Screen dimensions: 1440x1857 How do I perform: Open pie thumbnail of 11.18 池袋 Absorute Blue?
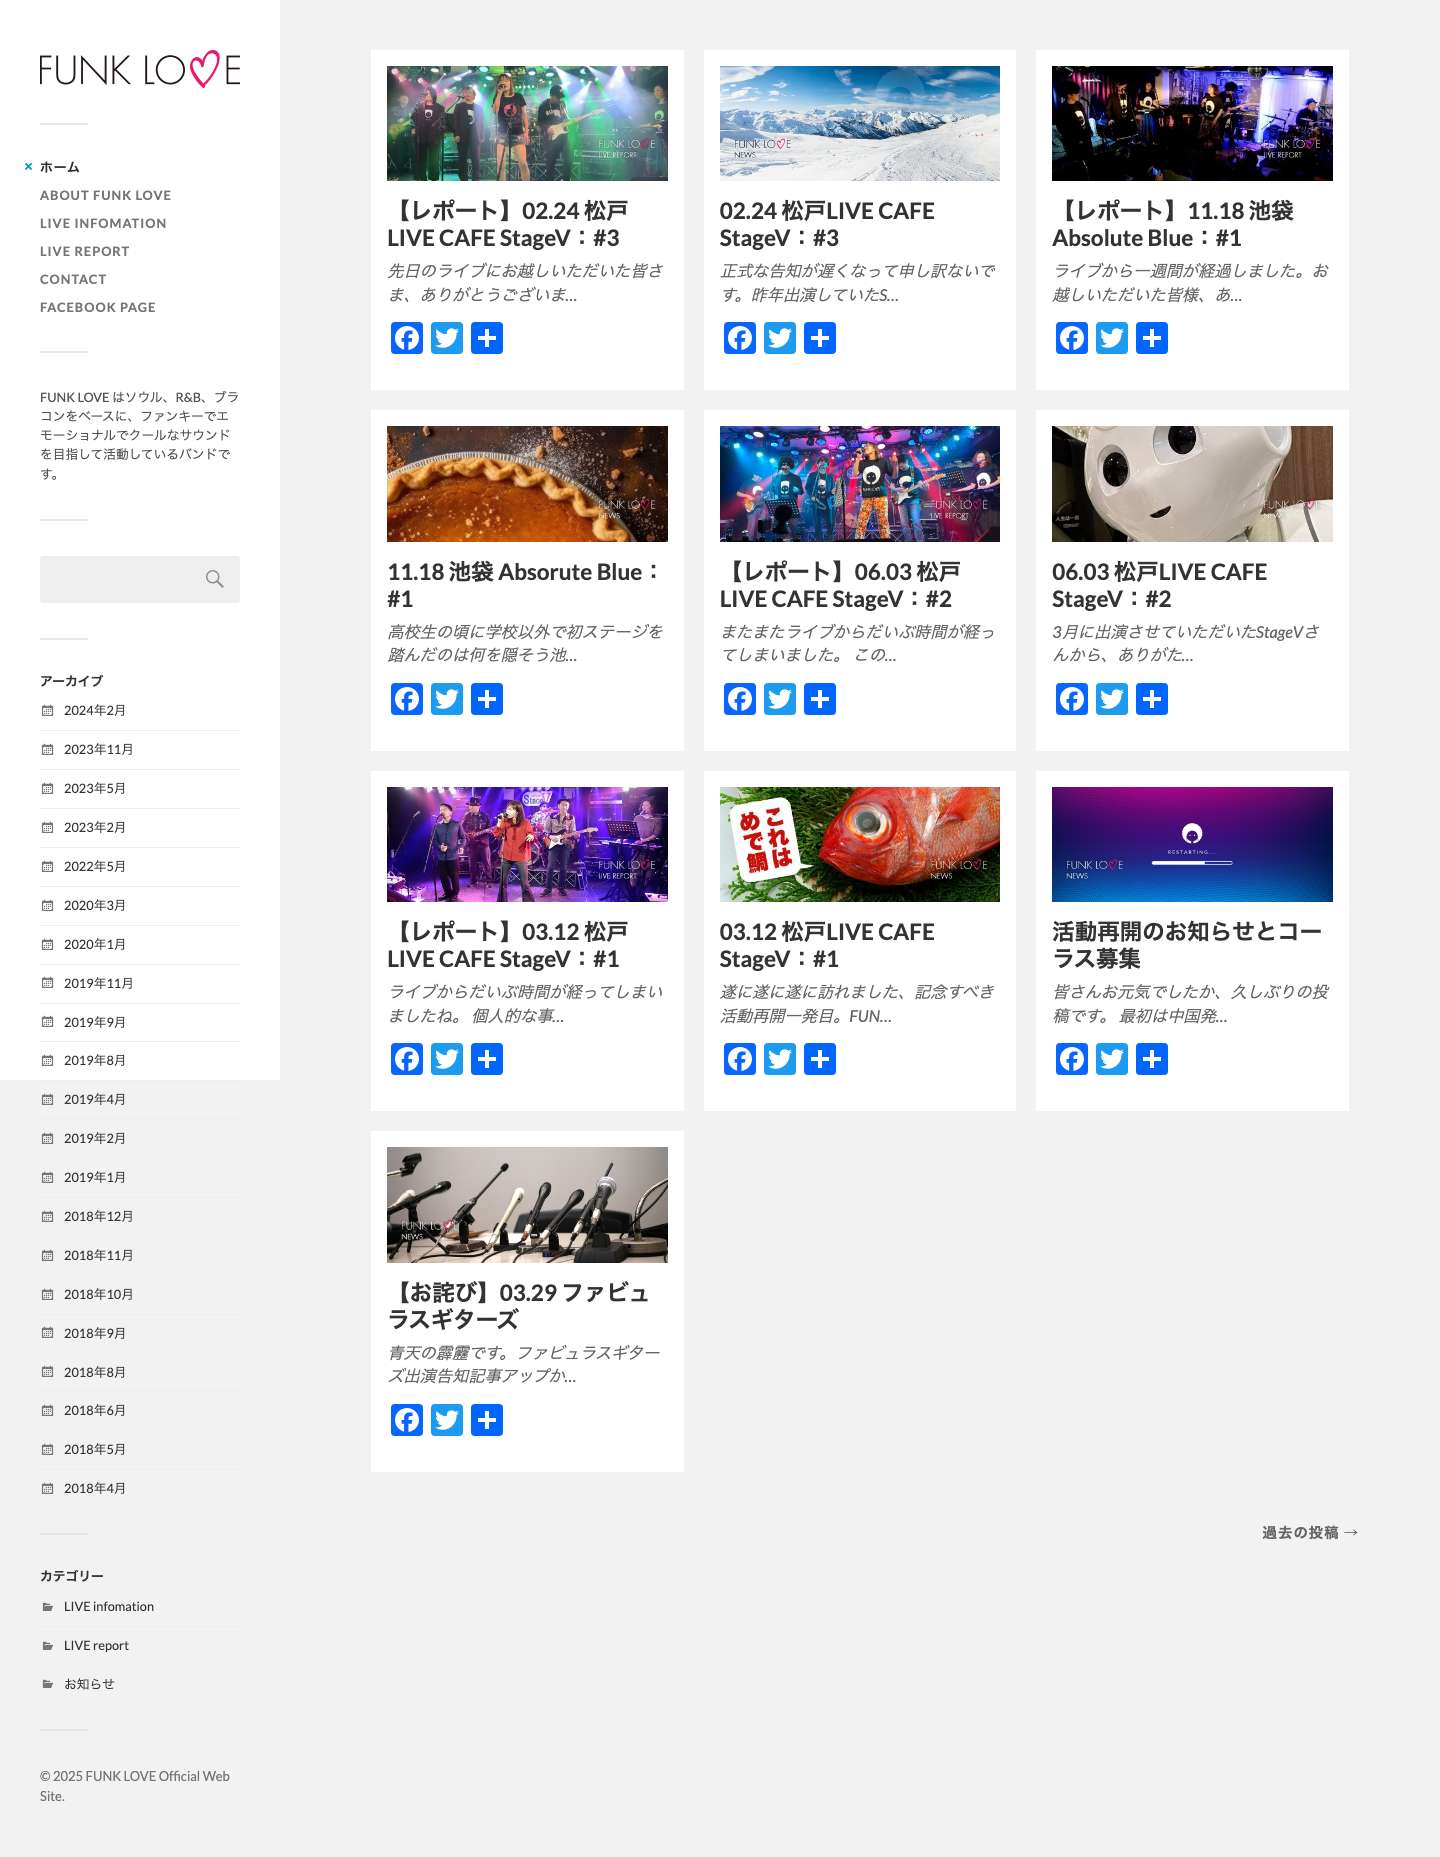point(527,484)
